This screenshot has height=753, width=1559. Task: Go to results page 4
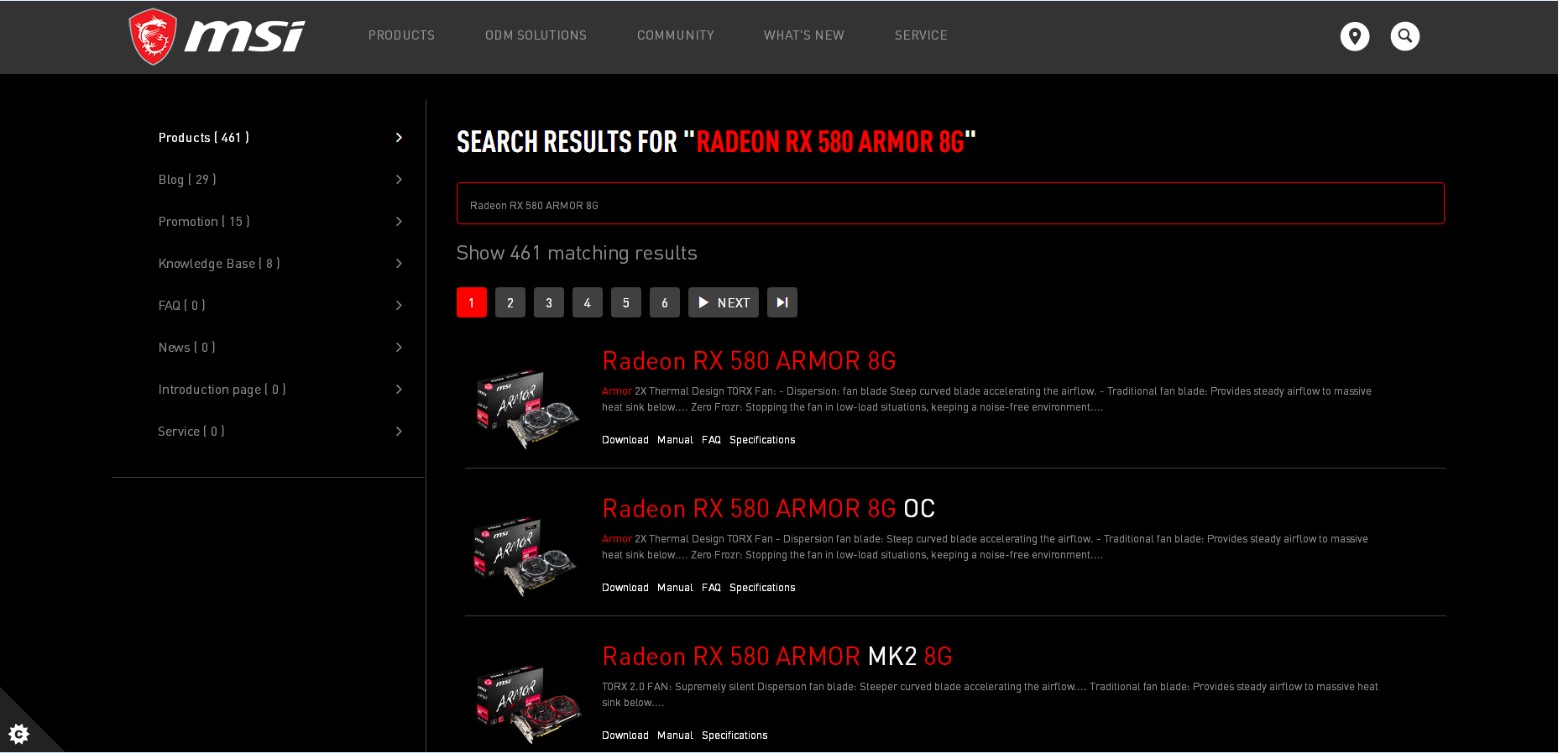587,302
